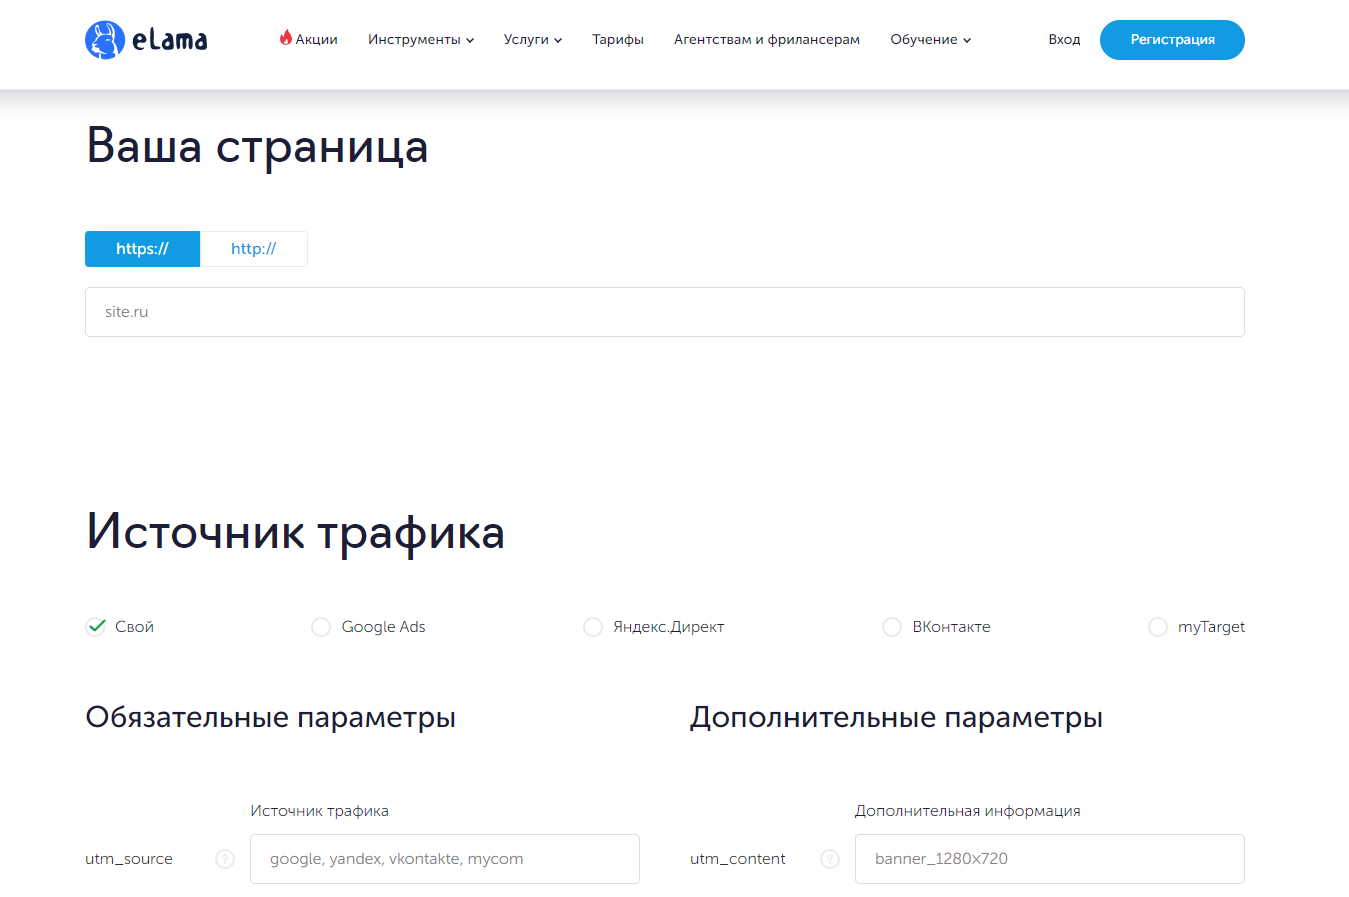
Task: Click the Вход login link
Action: click(x=1064, y=40)
